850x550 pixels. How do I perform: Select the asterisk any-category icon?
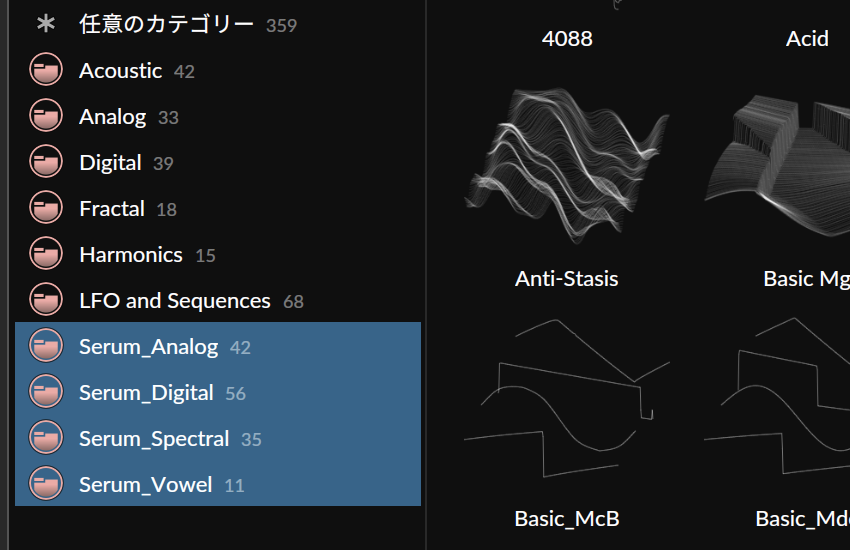46,23
